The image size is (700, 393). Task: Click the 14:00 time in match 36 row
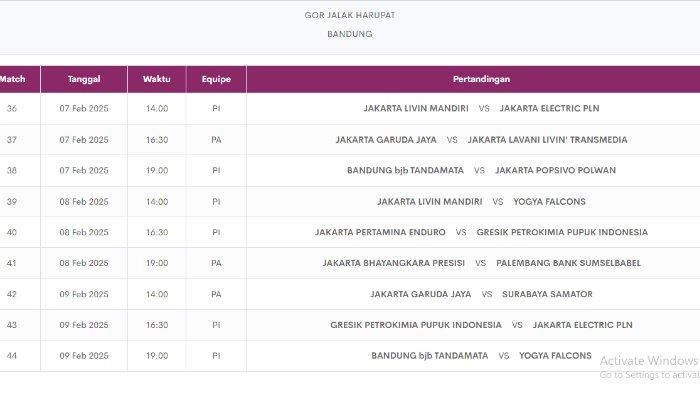[x=157, y=109]
